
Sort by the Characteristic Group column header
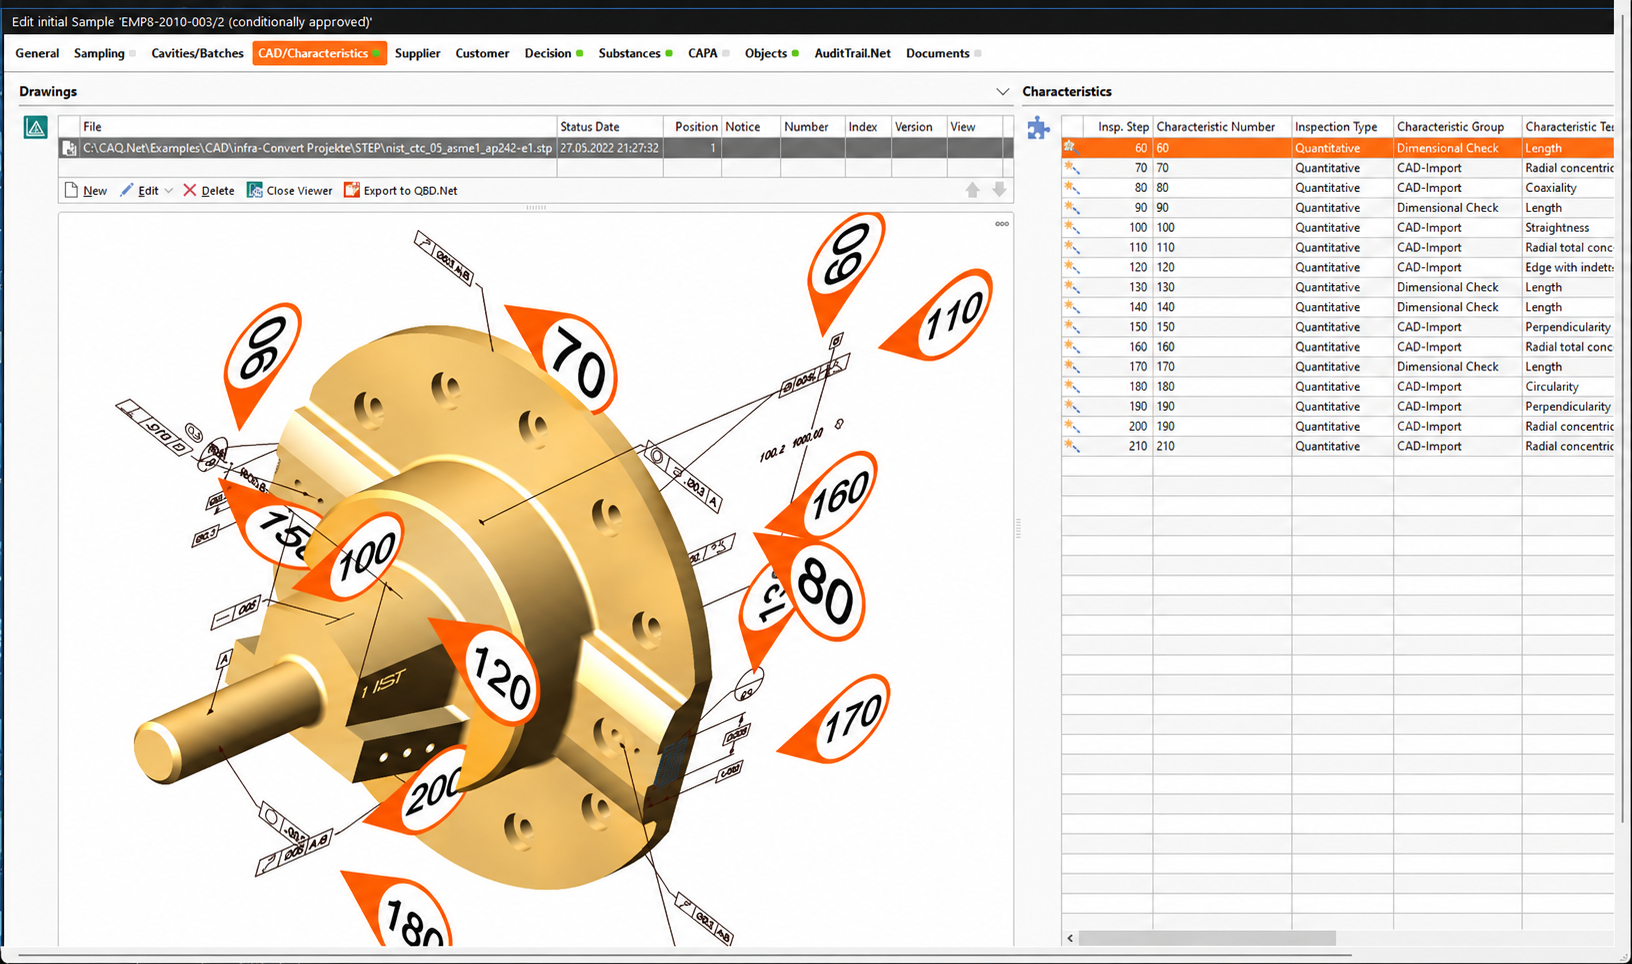coord(1457,127)
